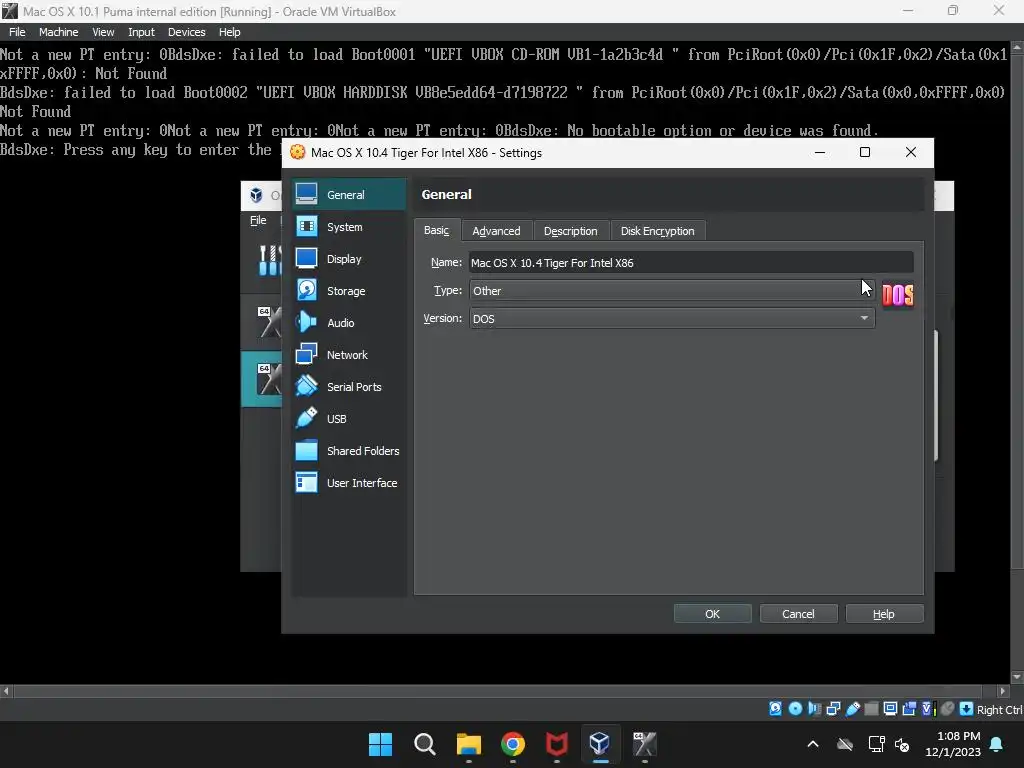Click the Help button in Settings
The width and height of the screenshot is (1024, 768).
tap(884, 614)
